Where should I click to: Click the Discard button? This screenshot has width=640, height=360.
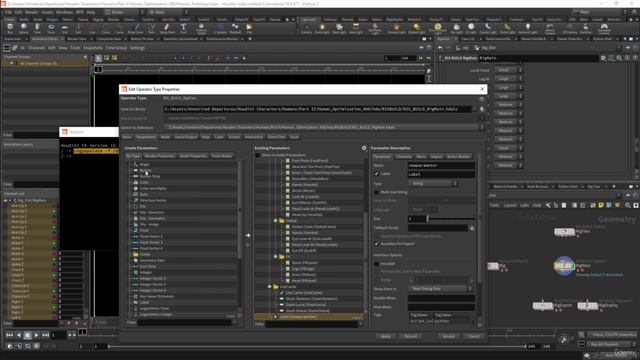(410, 336)
